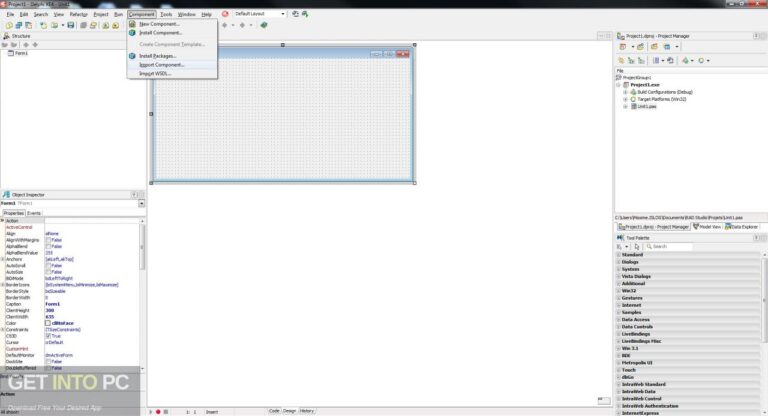Screen dimensions: 768x416
Task: Click the Tool Palette search field
Action: [669, 246]
